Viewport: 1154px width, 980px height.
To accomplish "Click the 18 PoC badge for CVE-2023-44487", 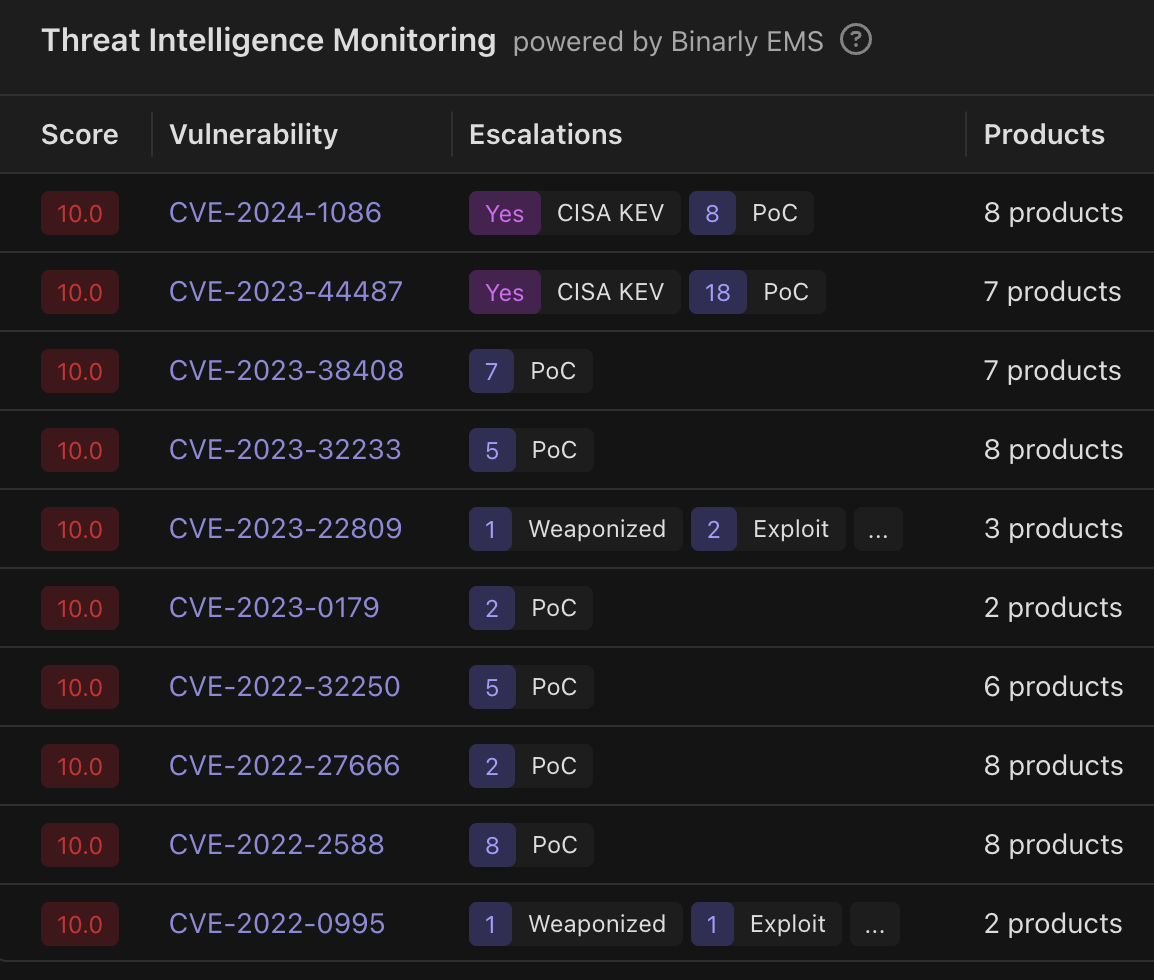I will pos(756,292).
